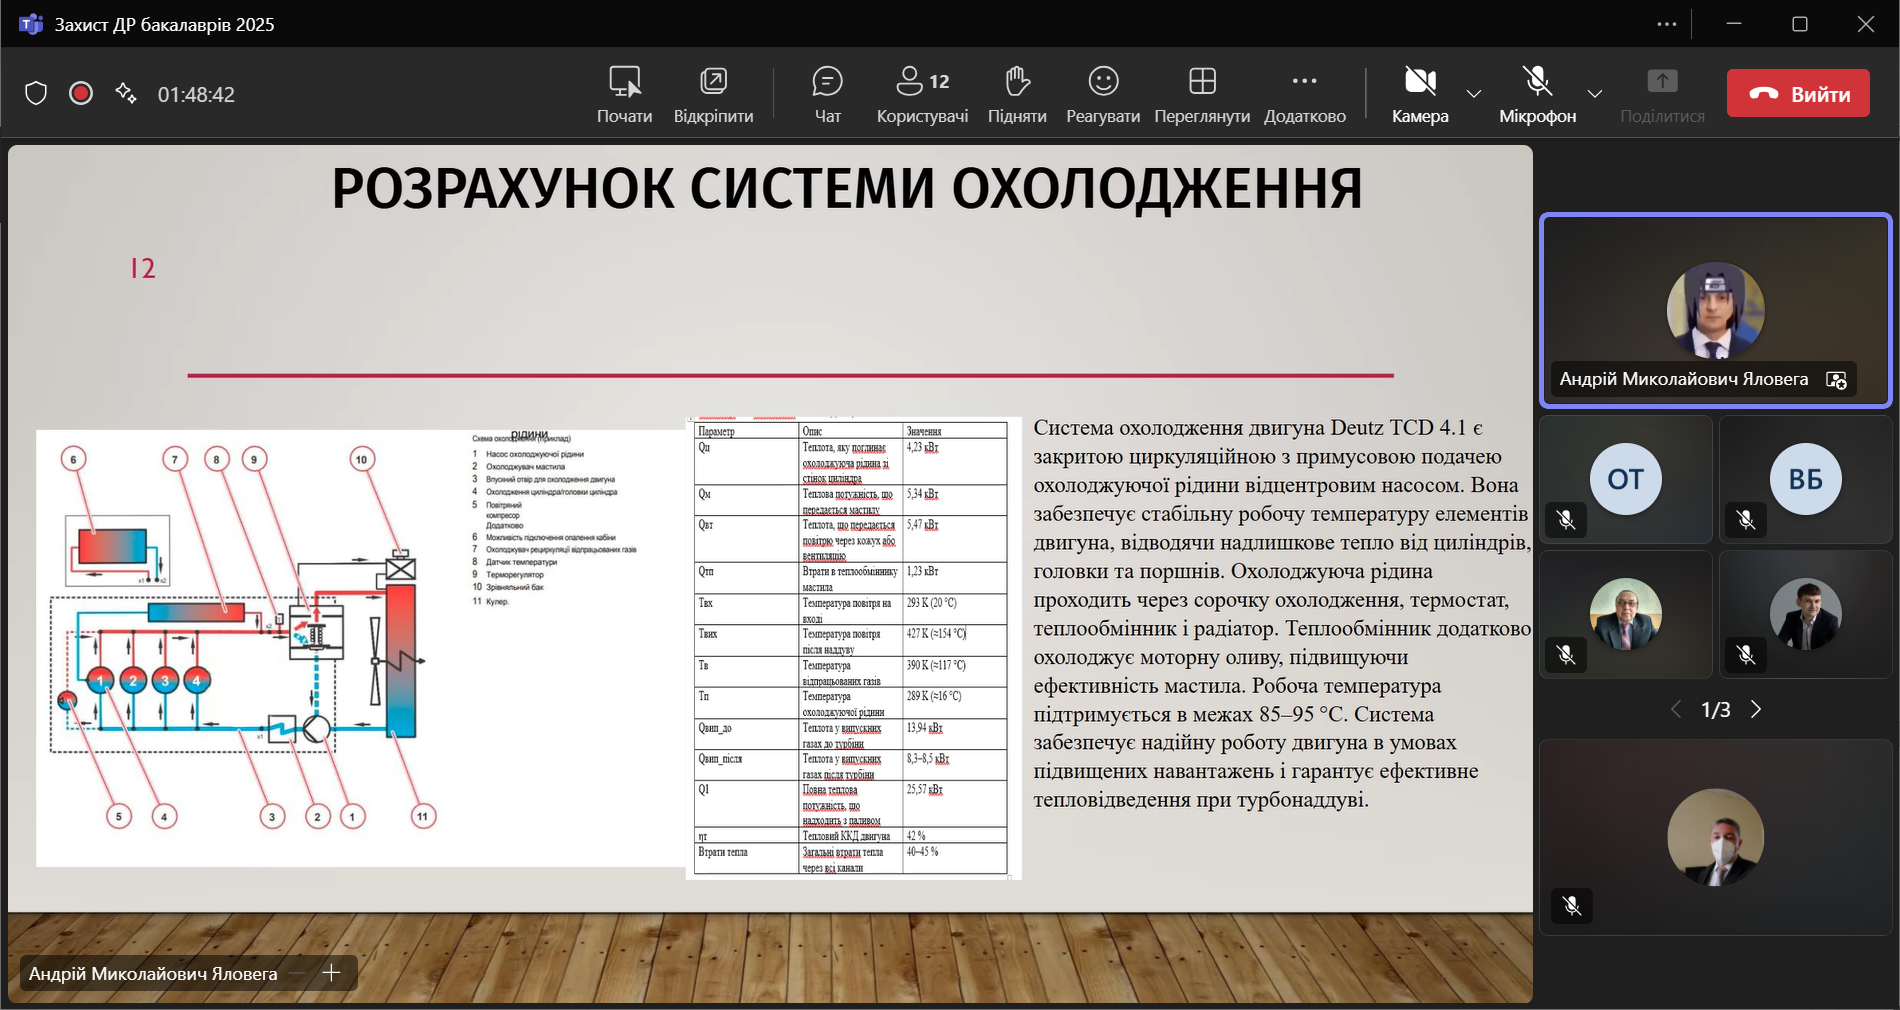Expand camera options dropdown arrow
The height and width of the screenshot is (1010, 1900).
tap(1474, 94)
